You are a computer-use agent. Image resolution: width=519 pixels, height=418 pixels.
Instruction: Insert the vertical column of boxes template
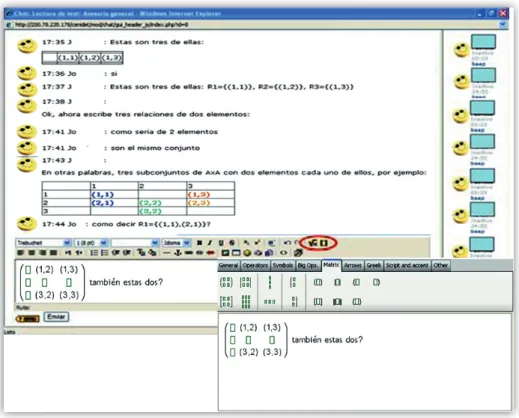[x=270, y=282]
